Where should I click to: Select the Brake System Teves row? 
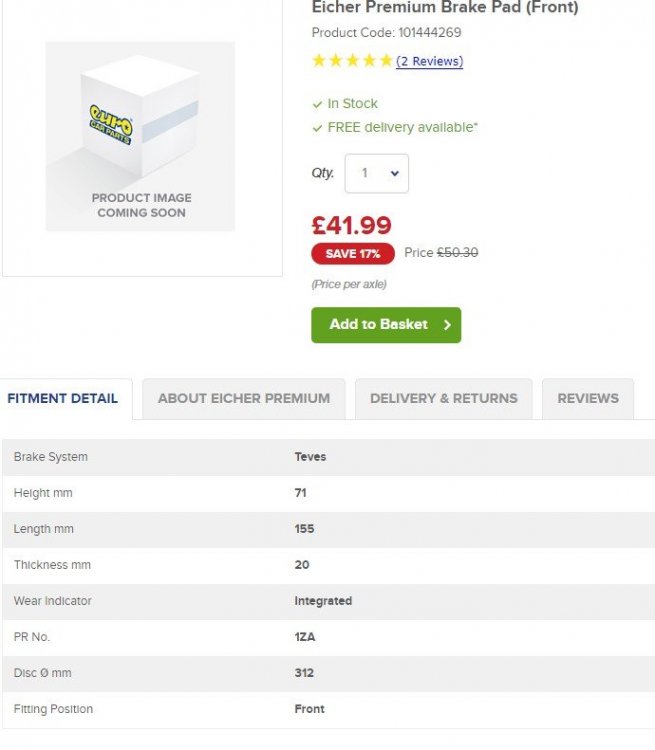[328, 457]
